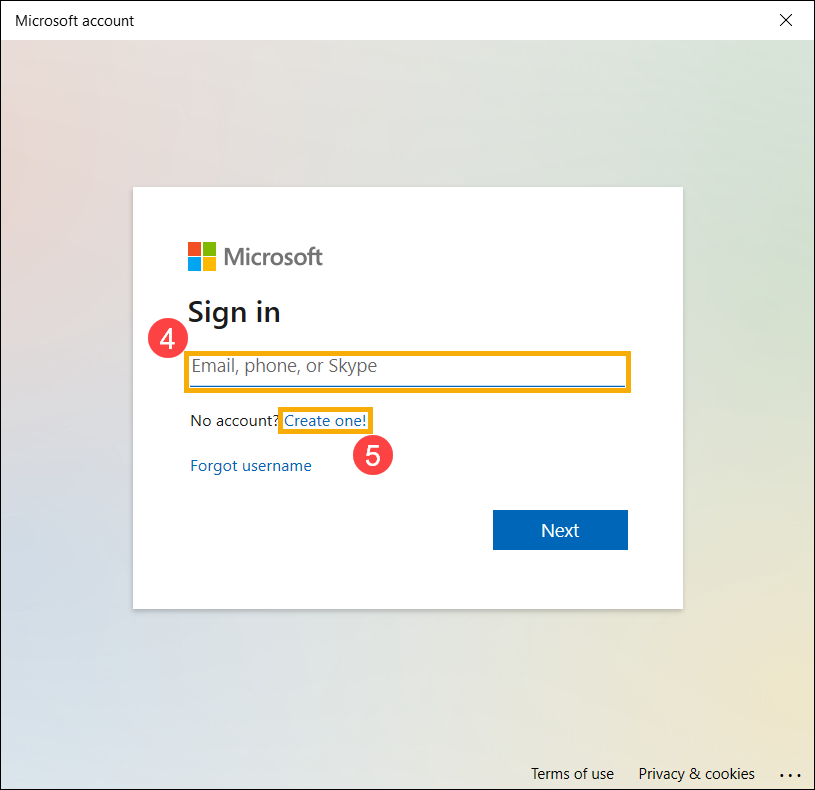Close the Microsoft account window
Screen dimensions: 815x790
tap(785, 20)
